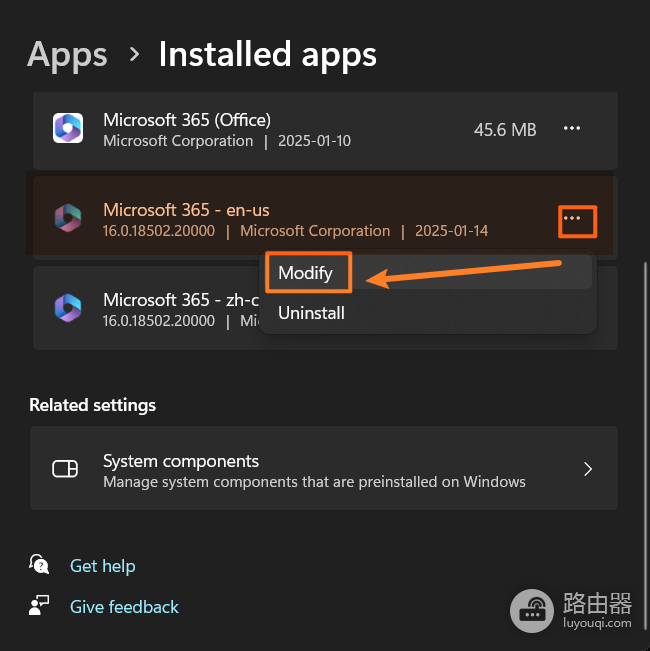Select the Microsoft 365 - zh-cn entry name
Image resolution: width=650 pixels, height=651 pixels.
click(x=181, y=300)
